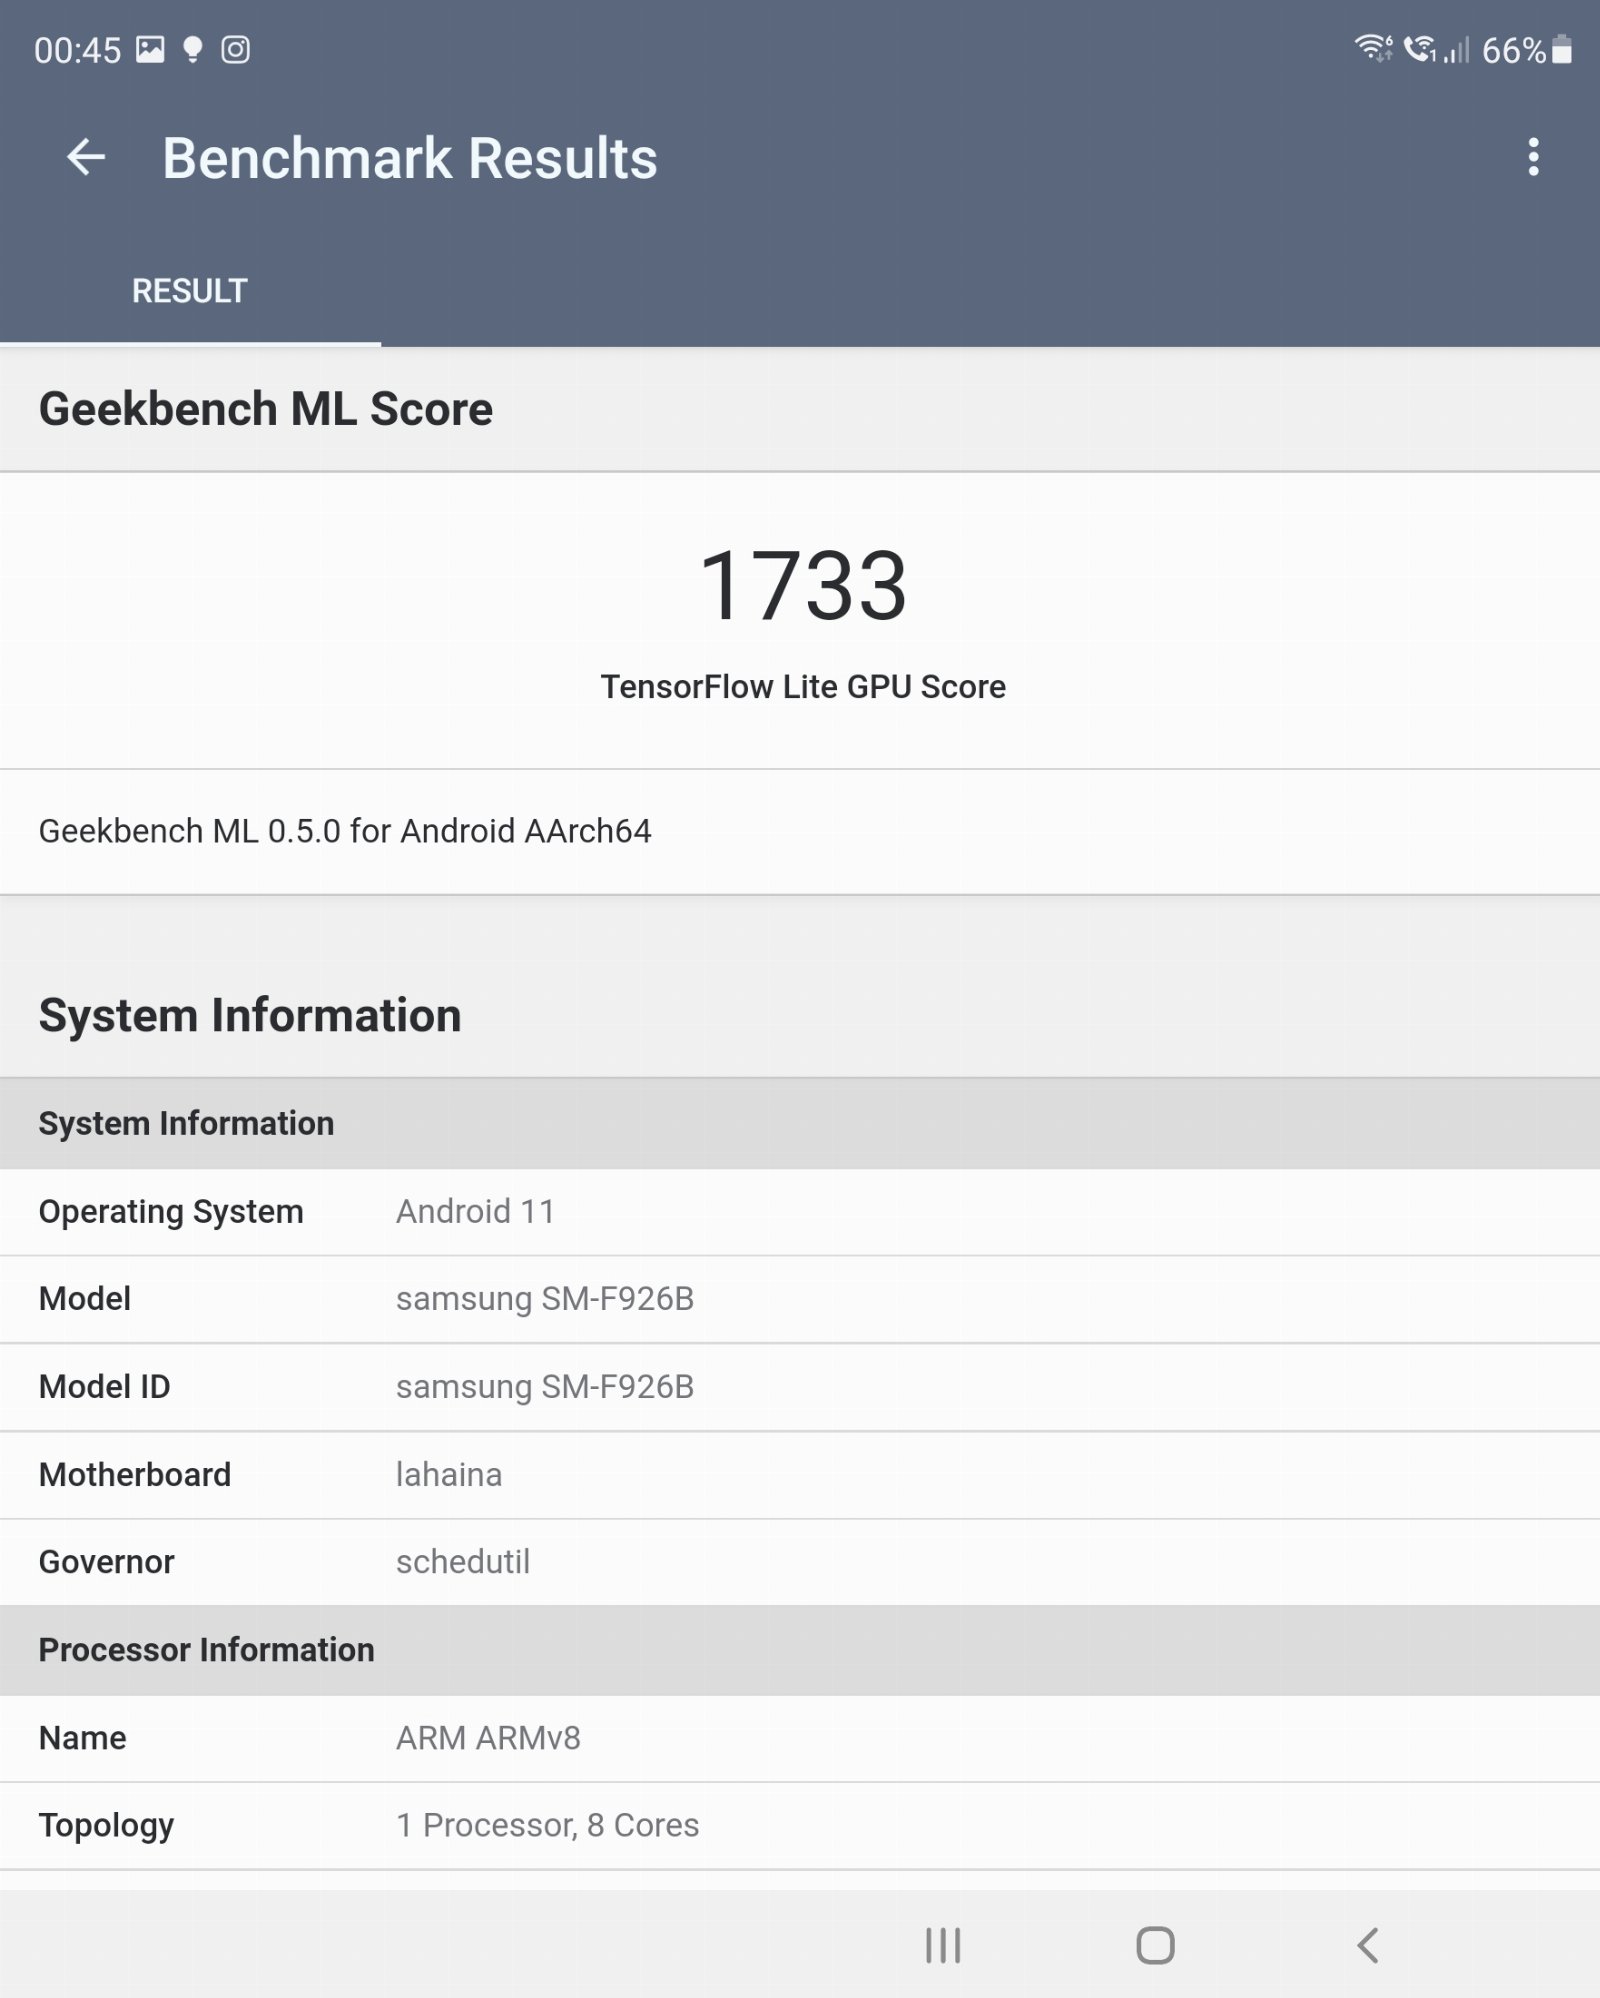The image size is (1600, 1998).
Task: Select the RESULT tab
Action: [x=190, y=291]
